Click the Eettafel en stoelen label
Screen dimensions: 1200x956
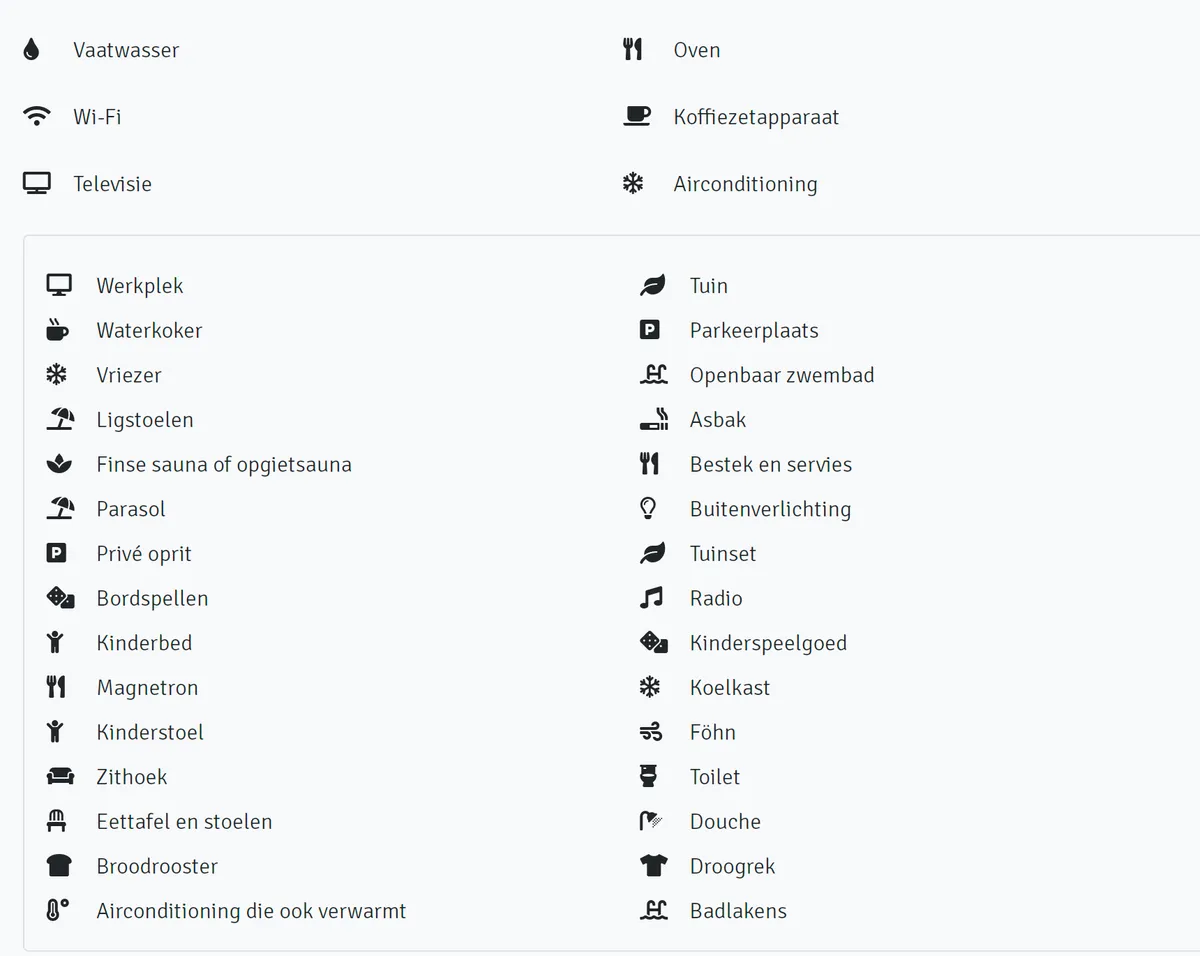184,822
